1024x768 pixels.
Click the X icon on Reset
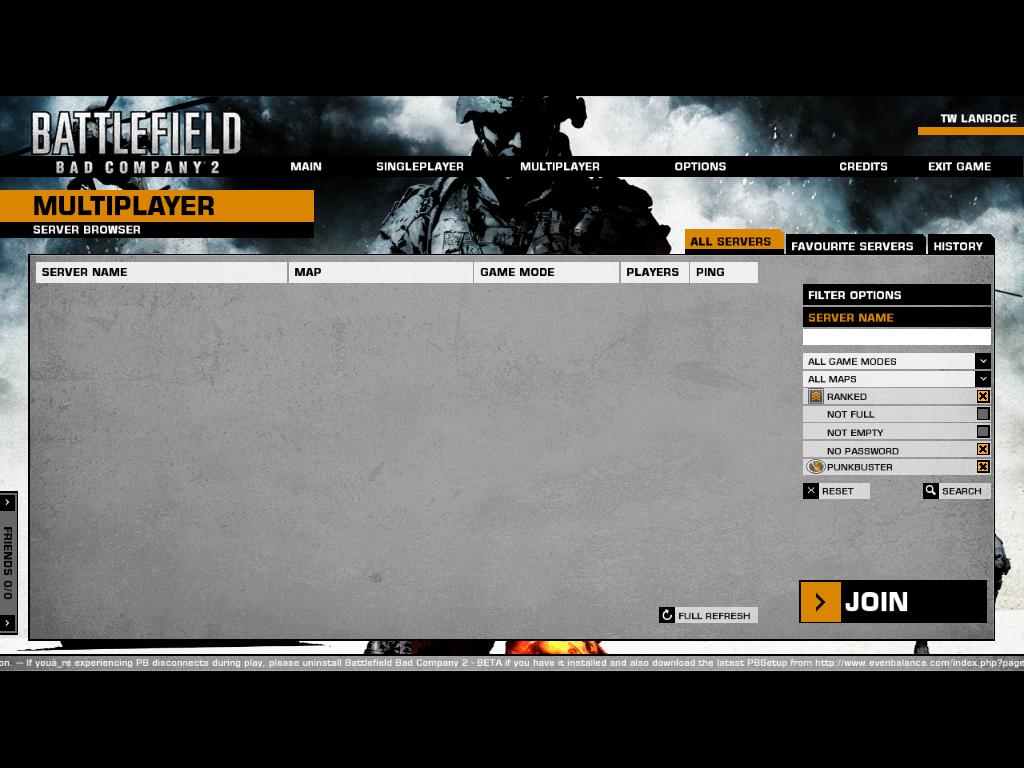pos(810,491)
